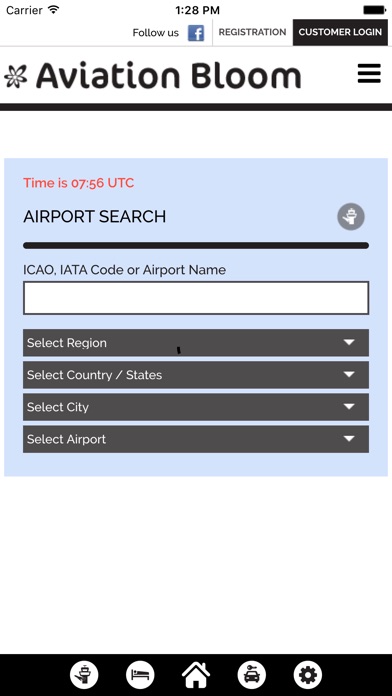The image size is (392, 696).
Task: Focus the ICAO, IATA Code or Airport Name field
Action: pos(196,298)
